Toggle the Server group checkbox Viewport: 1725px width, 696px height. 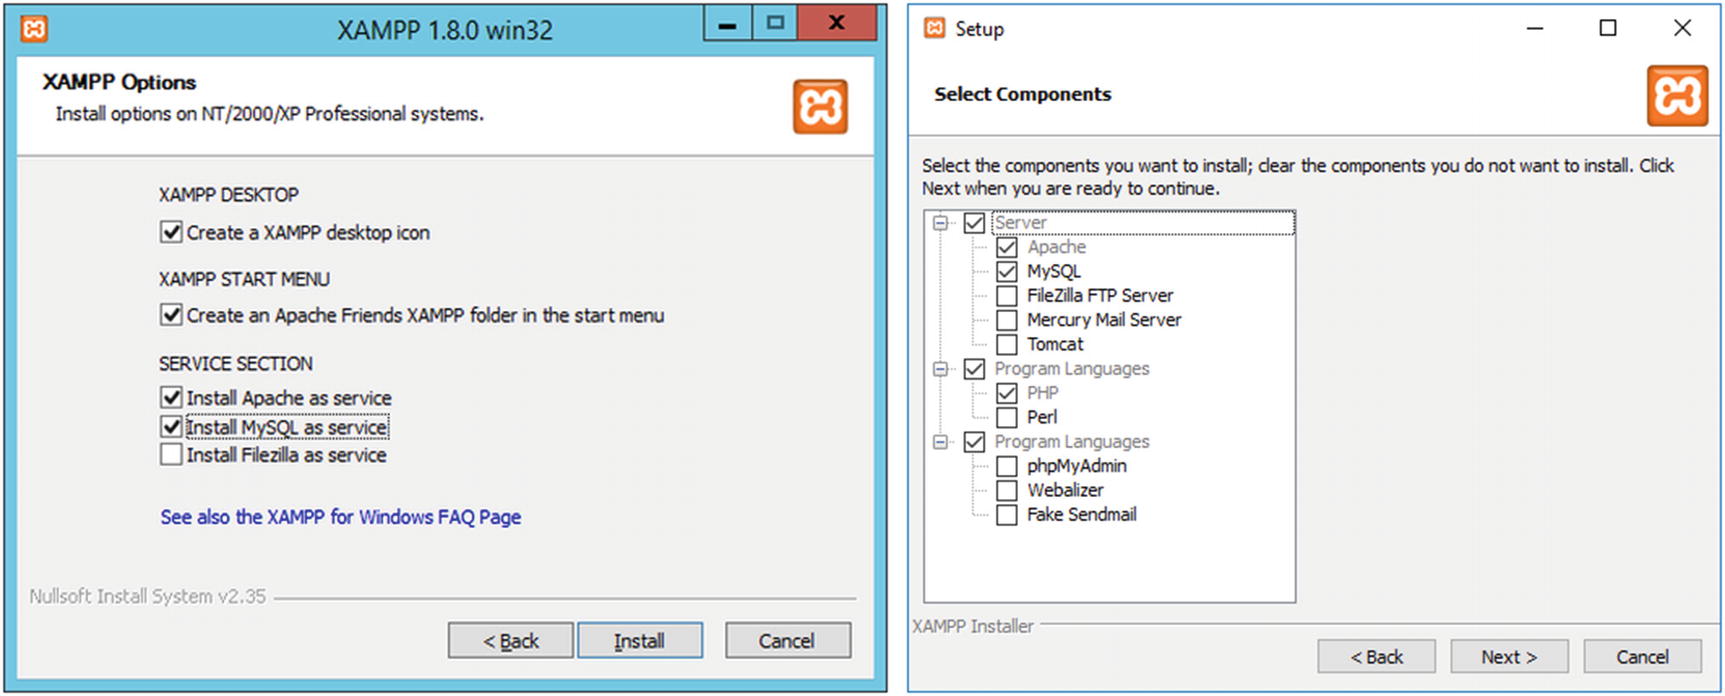click(974, 223)
